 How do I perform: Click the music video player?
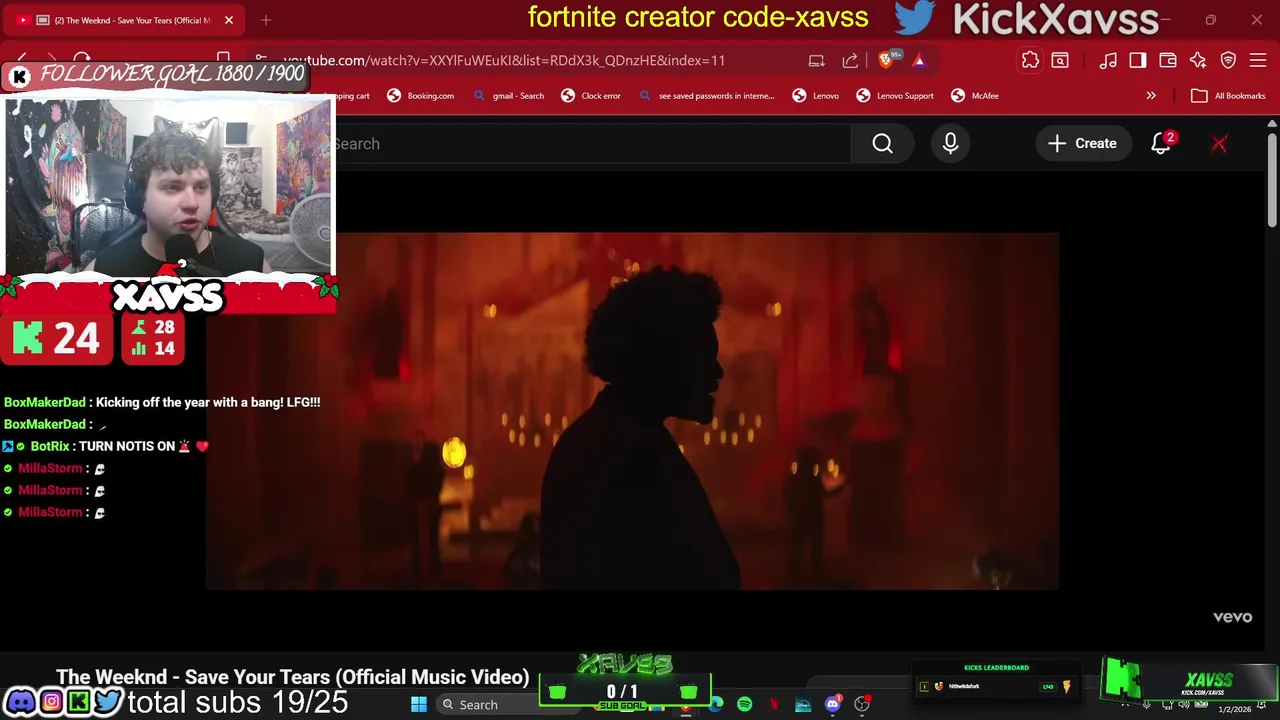coord(632,411)
